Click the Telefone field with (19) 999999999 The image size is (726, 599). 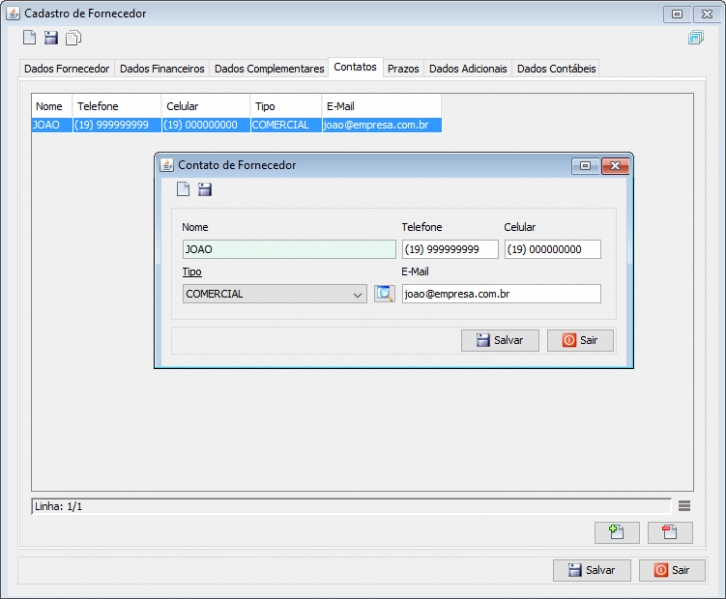(450, 249)
